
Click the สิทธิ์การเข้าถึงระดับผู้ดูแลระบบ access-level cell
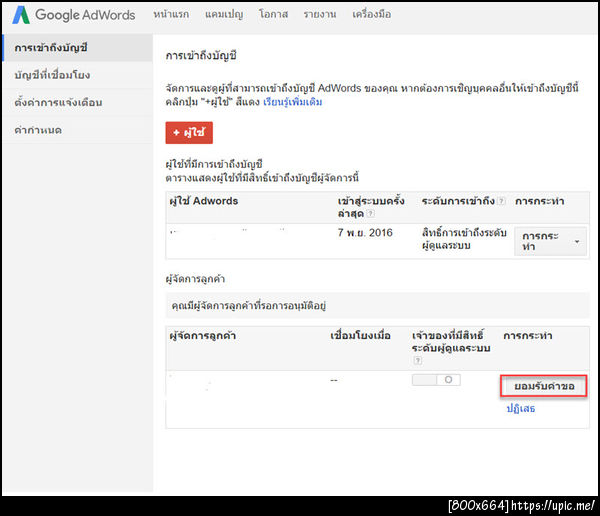pyautogui.click(x=464, y=239)
